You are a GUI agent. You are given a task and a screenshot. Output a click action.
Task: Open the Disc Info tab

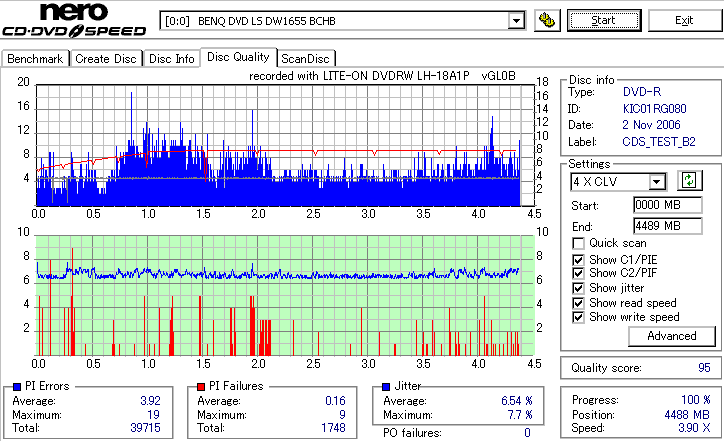pos(171,59)
